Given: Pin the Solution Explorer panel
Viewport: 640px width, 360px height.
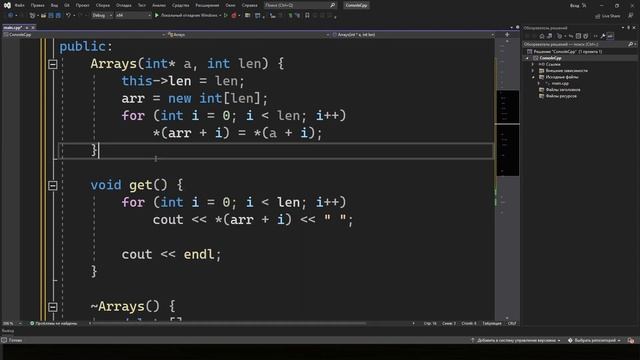Looking at the screenshot, I should [629, 28].
